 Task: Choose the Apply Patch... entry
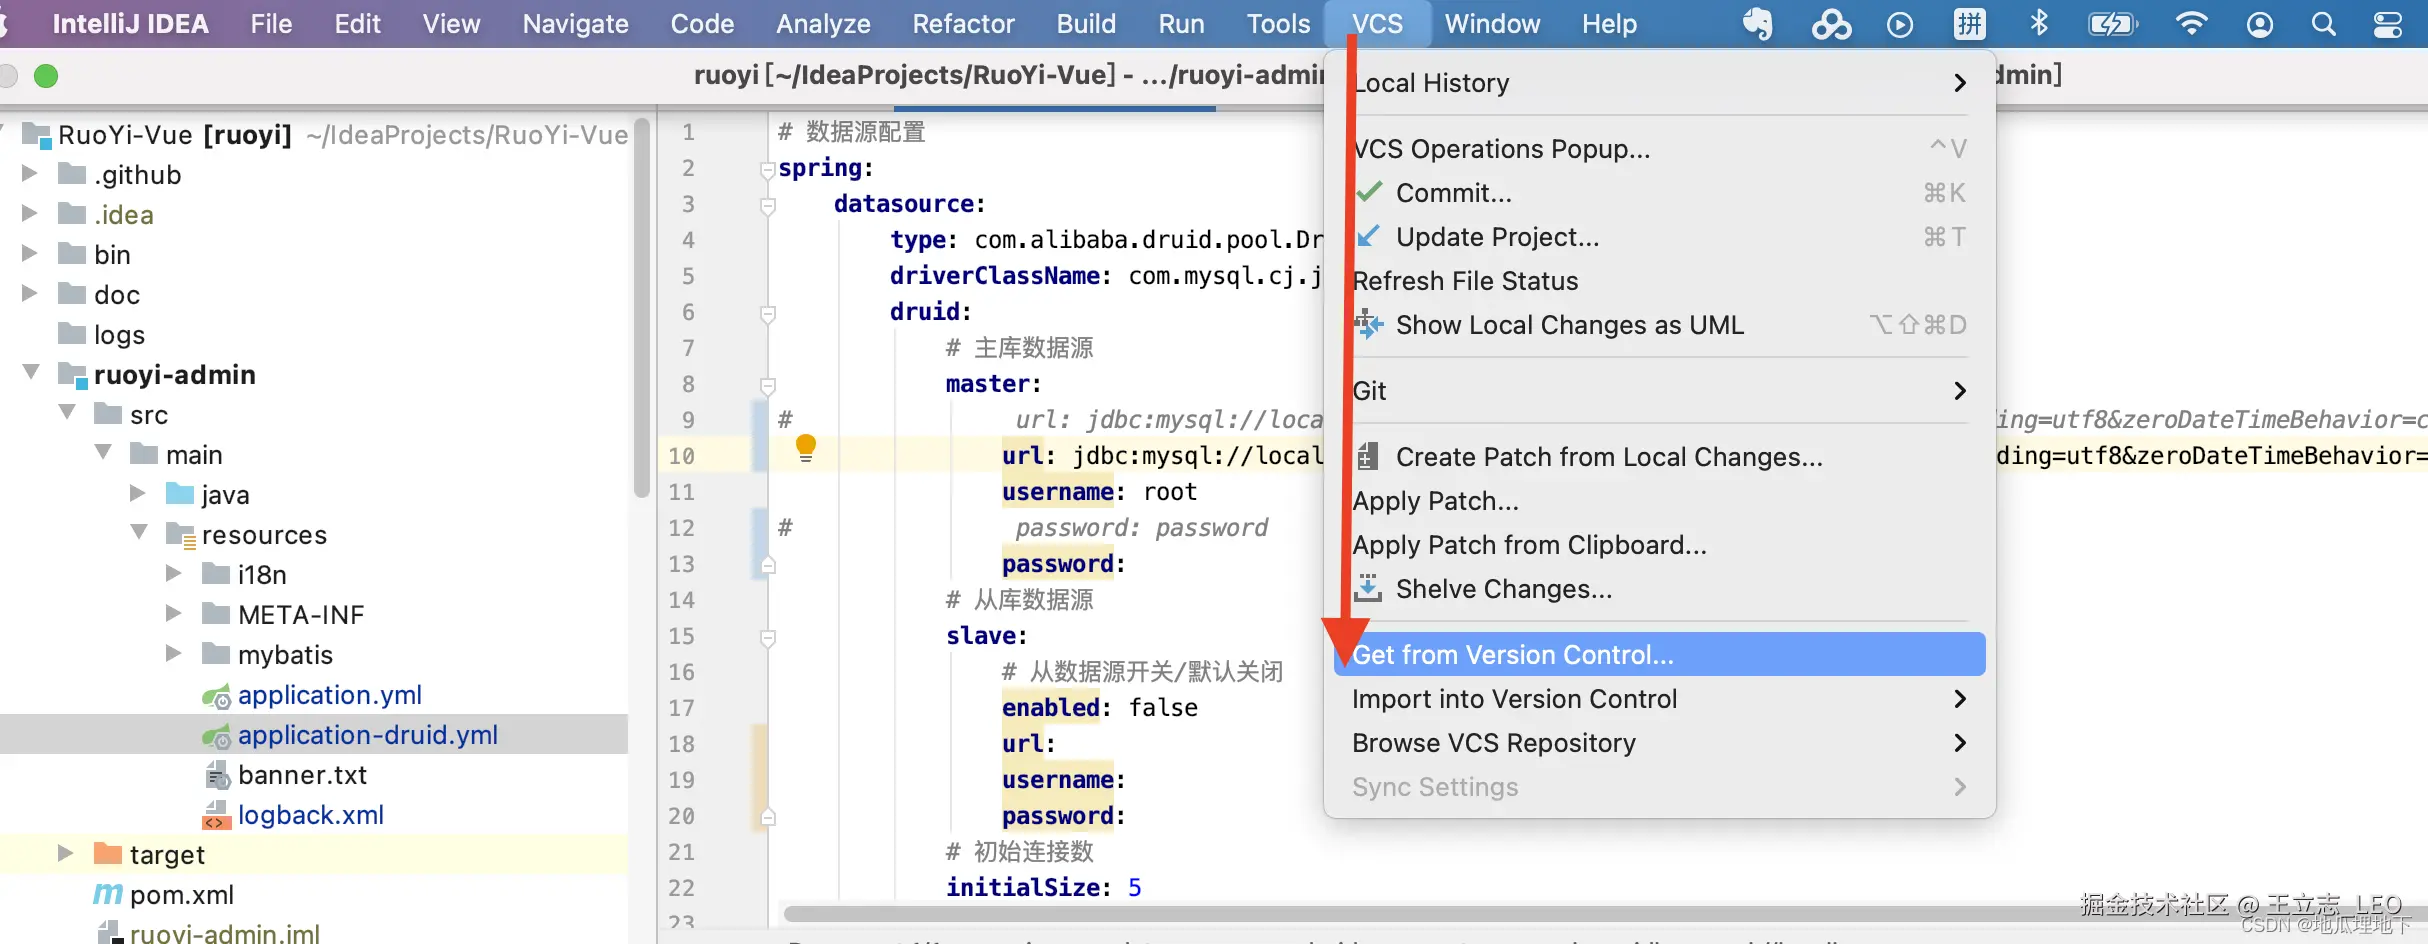coord(1660,501)
